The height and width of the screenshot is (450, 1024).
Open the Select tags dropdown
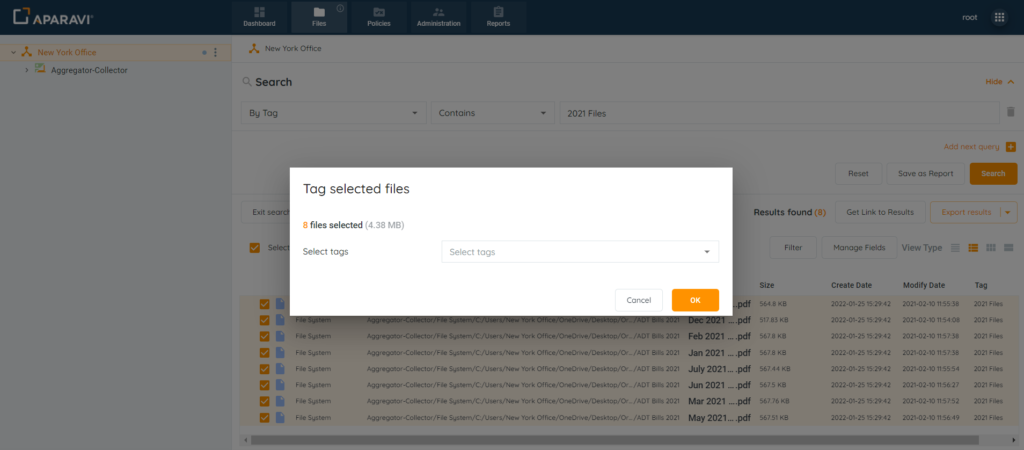click(580, 252)
